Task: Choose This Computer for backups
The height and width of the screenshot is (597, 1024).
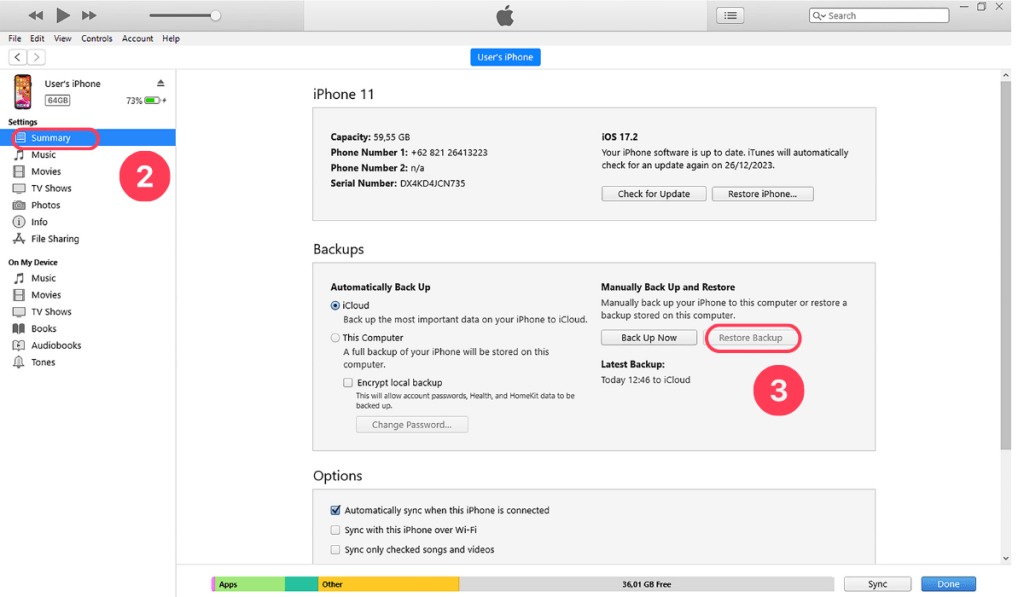Action: [335, 337]
